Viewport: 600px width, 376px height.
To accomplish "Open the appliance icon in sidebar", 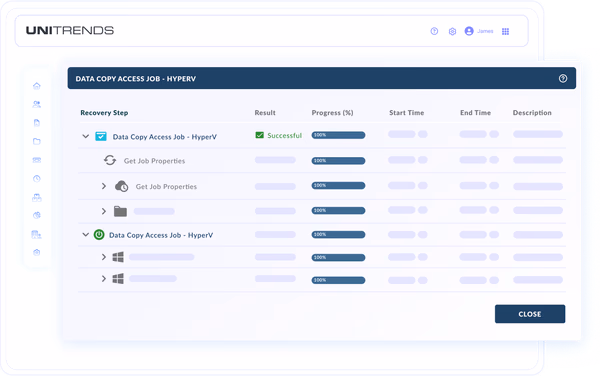I will click(x=37, y=160).
